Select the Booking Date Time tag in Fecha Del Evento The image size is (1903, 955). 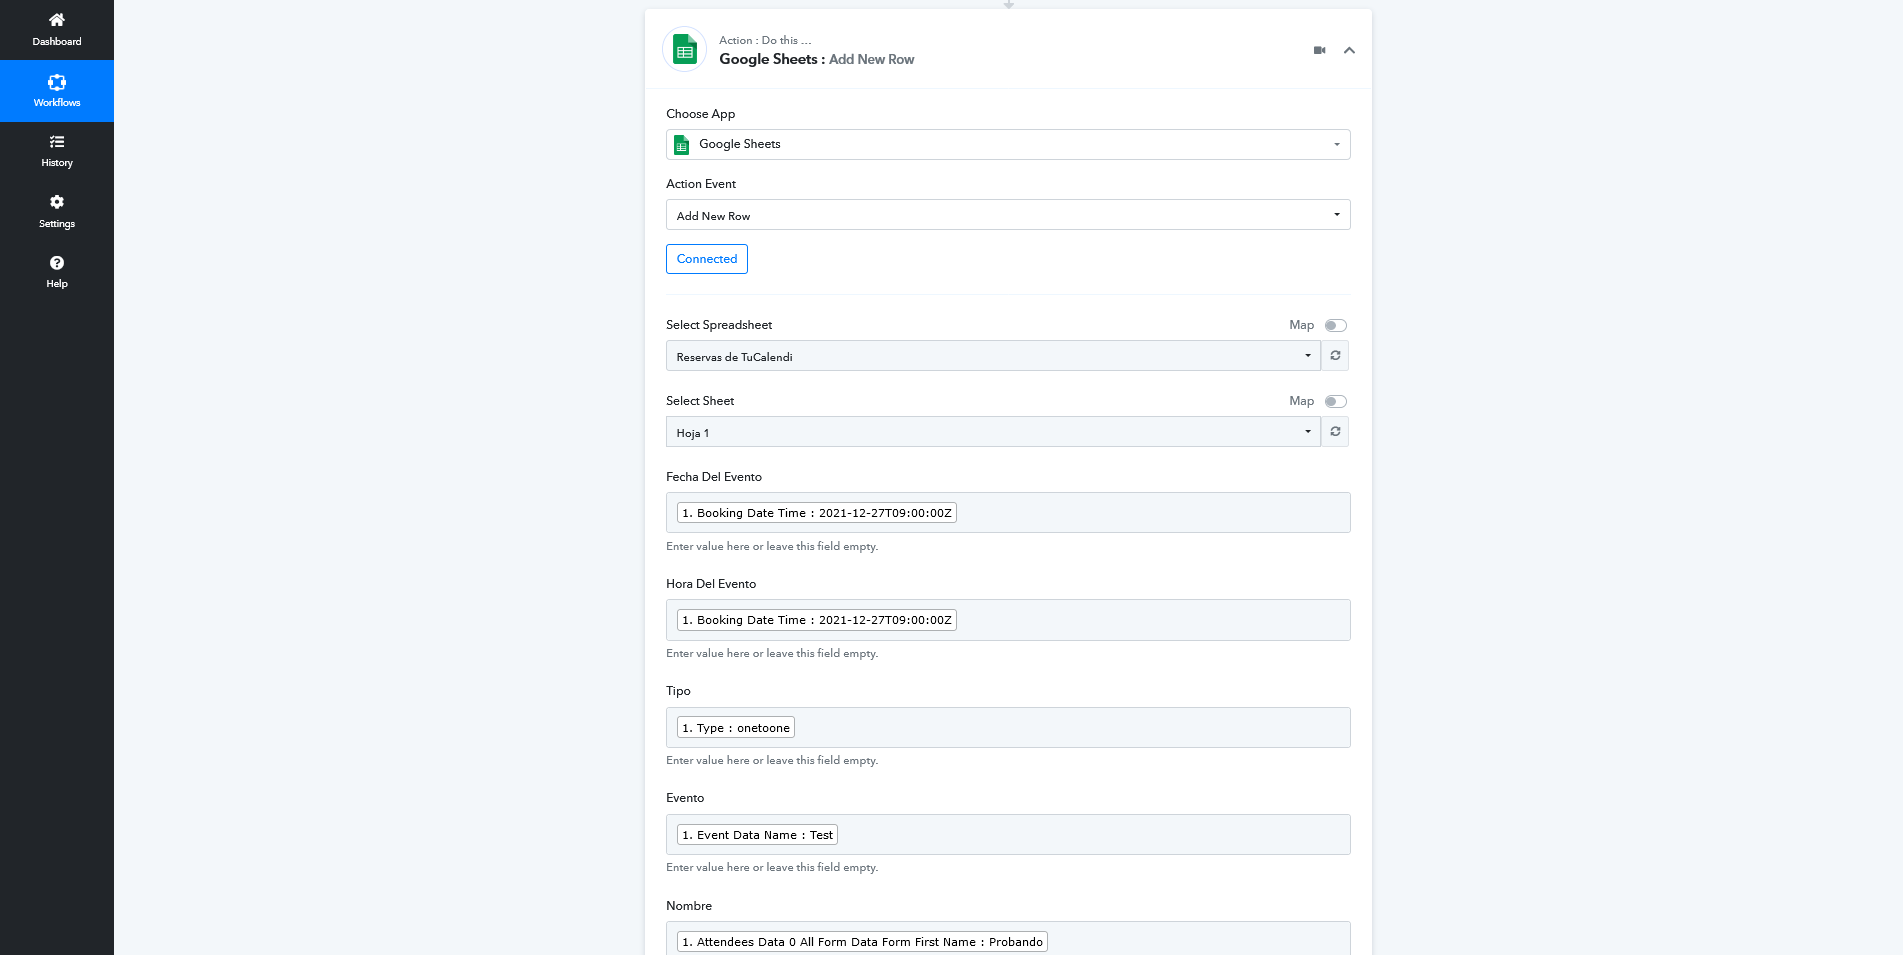(817, 513)
